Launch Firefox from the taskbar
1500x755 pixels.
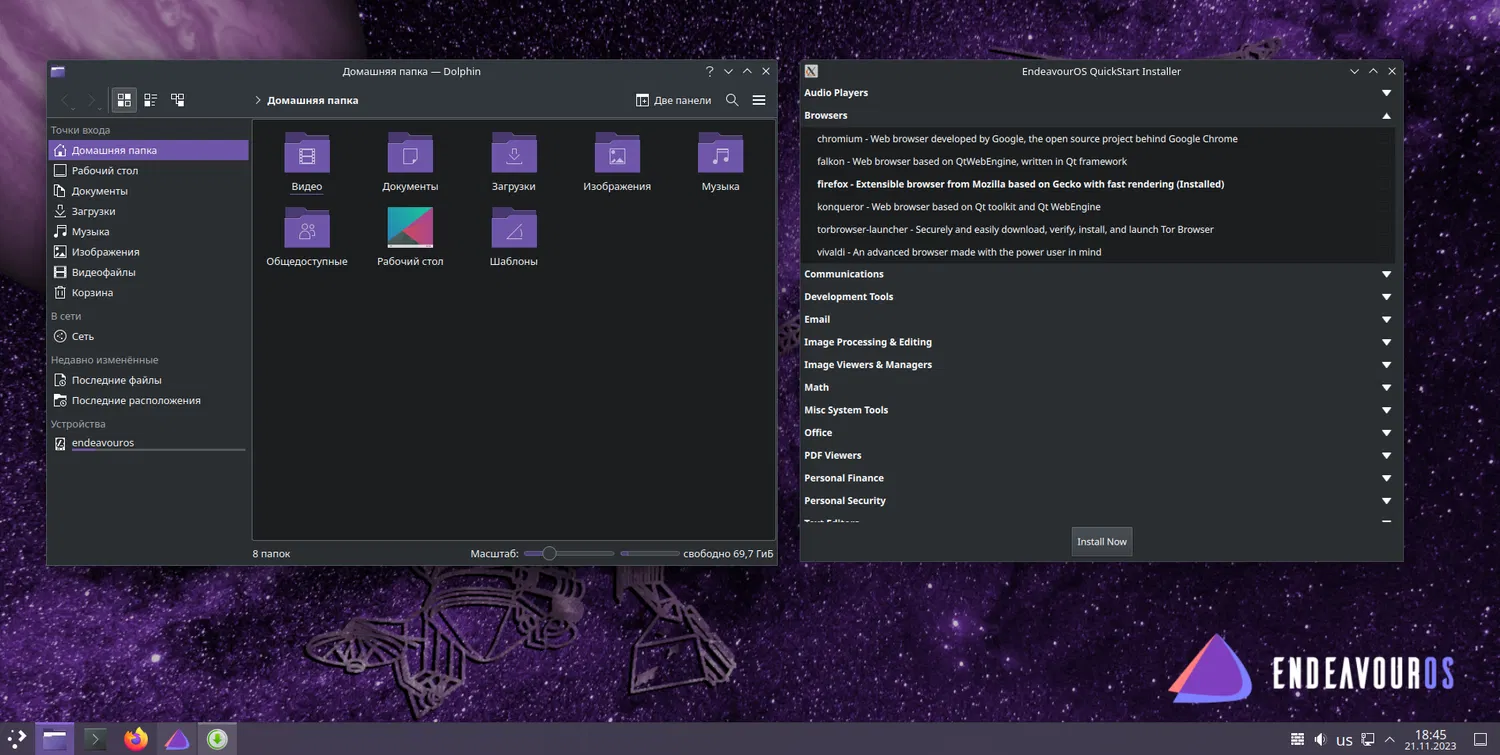pos(136,739)
